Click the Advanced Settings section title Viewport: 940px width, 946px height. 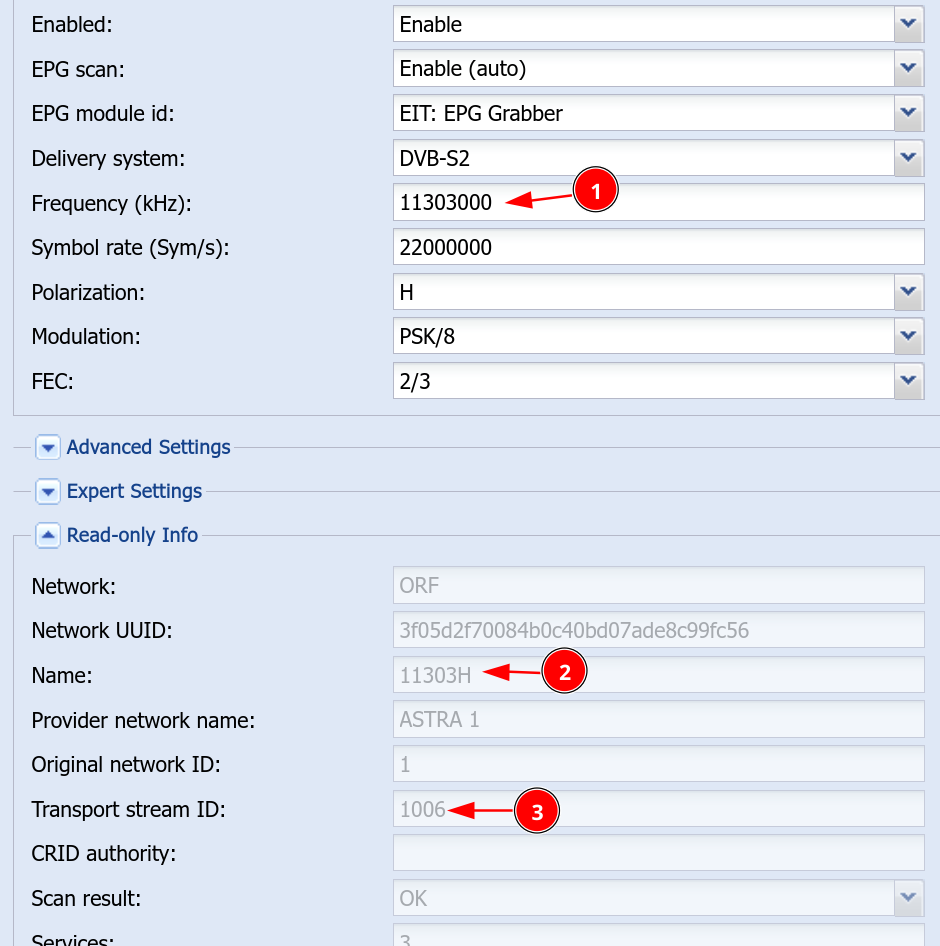click(148, 447)
